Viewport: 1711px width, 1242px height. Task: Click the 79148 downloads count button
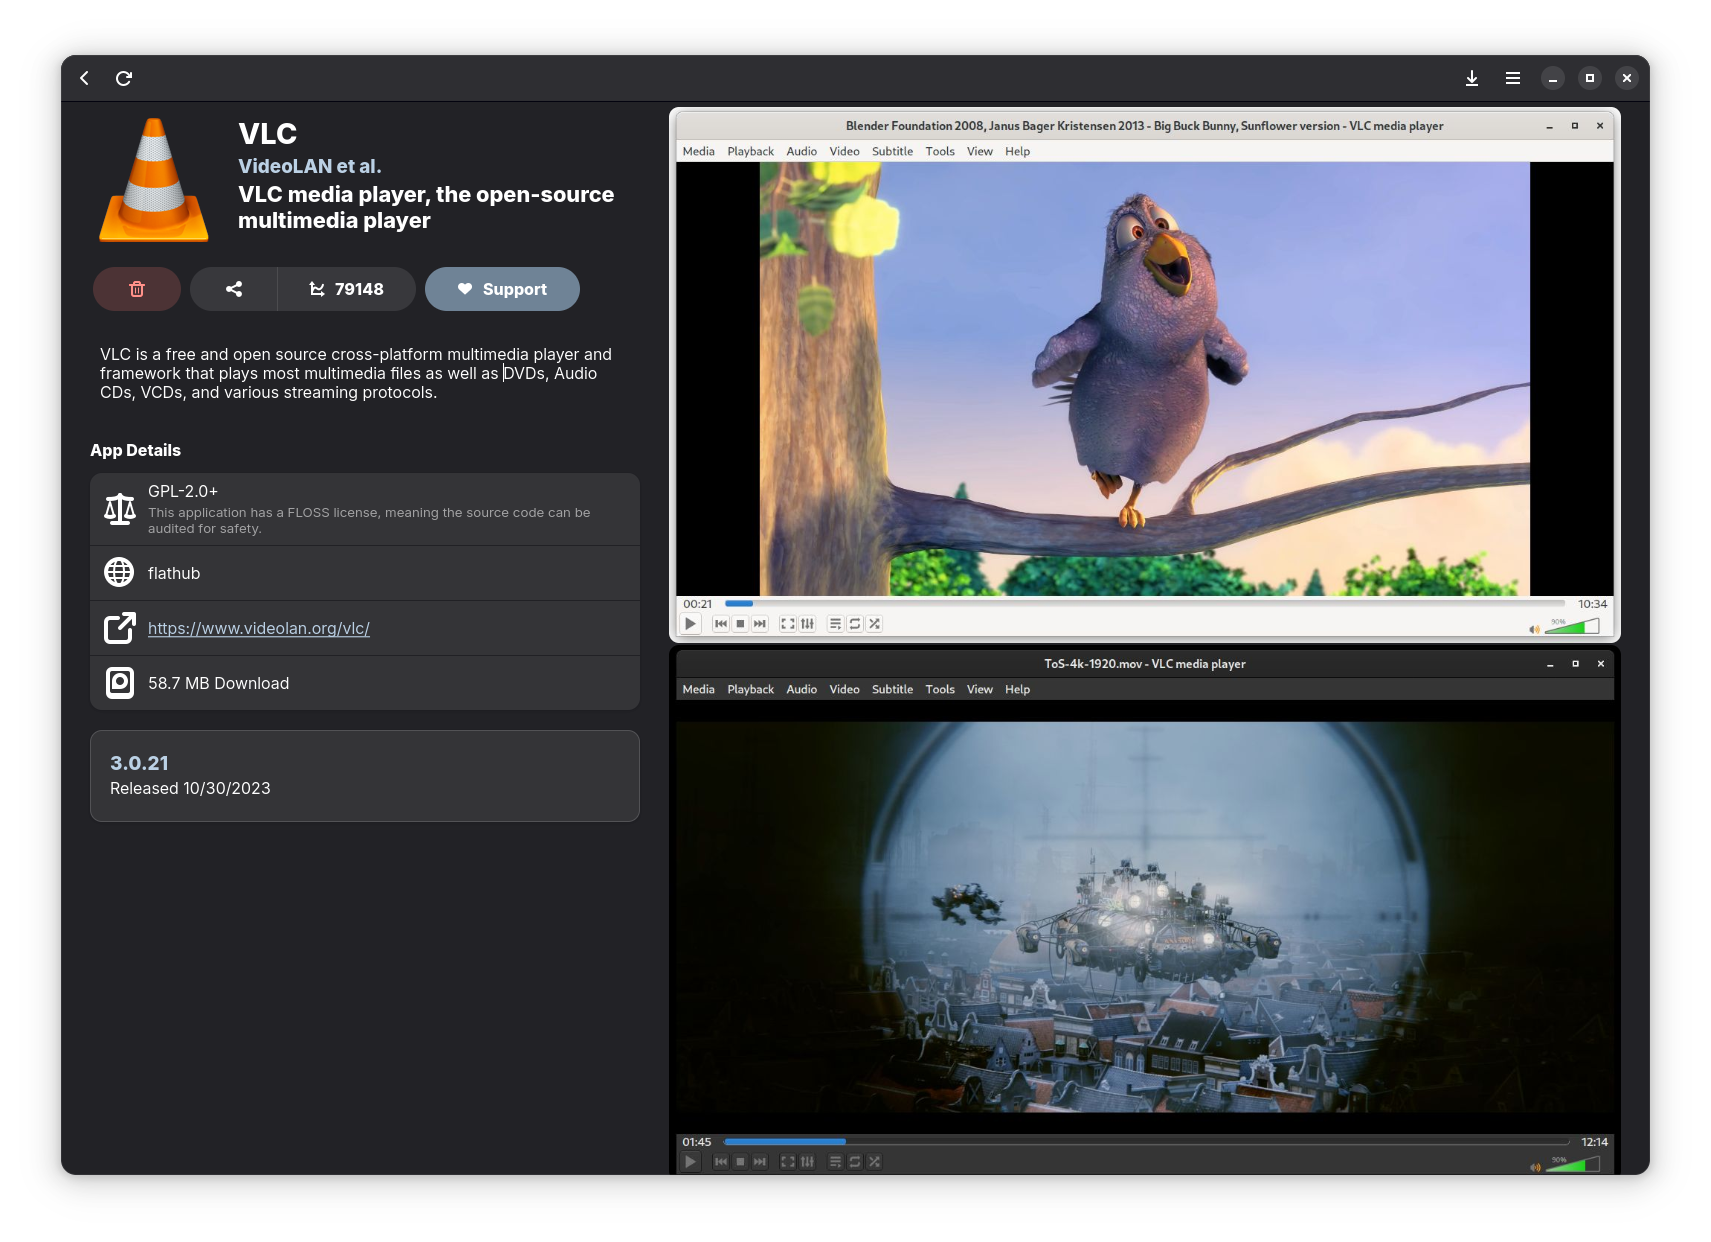point(346,289)
